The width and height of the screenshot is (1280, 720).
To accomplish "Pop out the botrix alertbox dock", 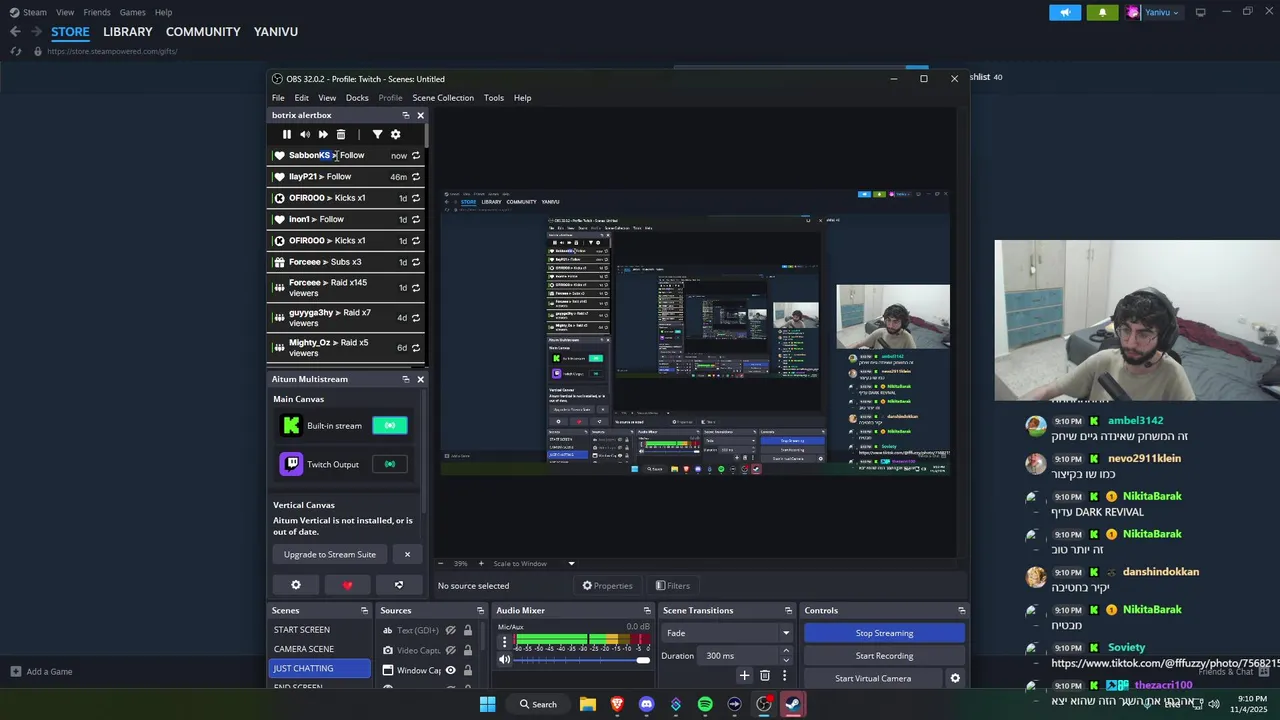I will point(405,115).
